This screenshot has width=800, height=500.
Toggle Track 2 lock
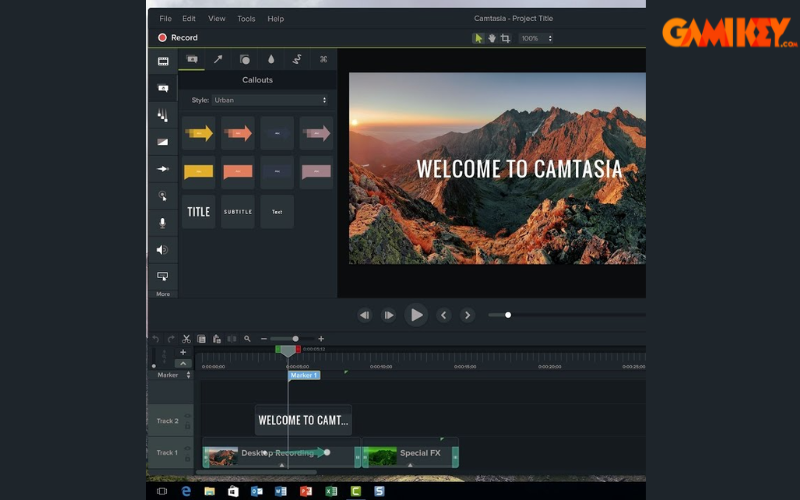(187, 426)
